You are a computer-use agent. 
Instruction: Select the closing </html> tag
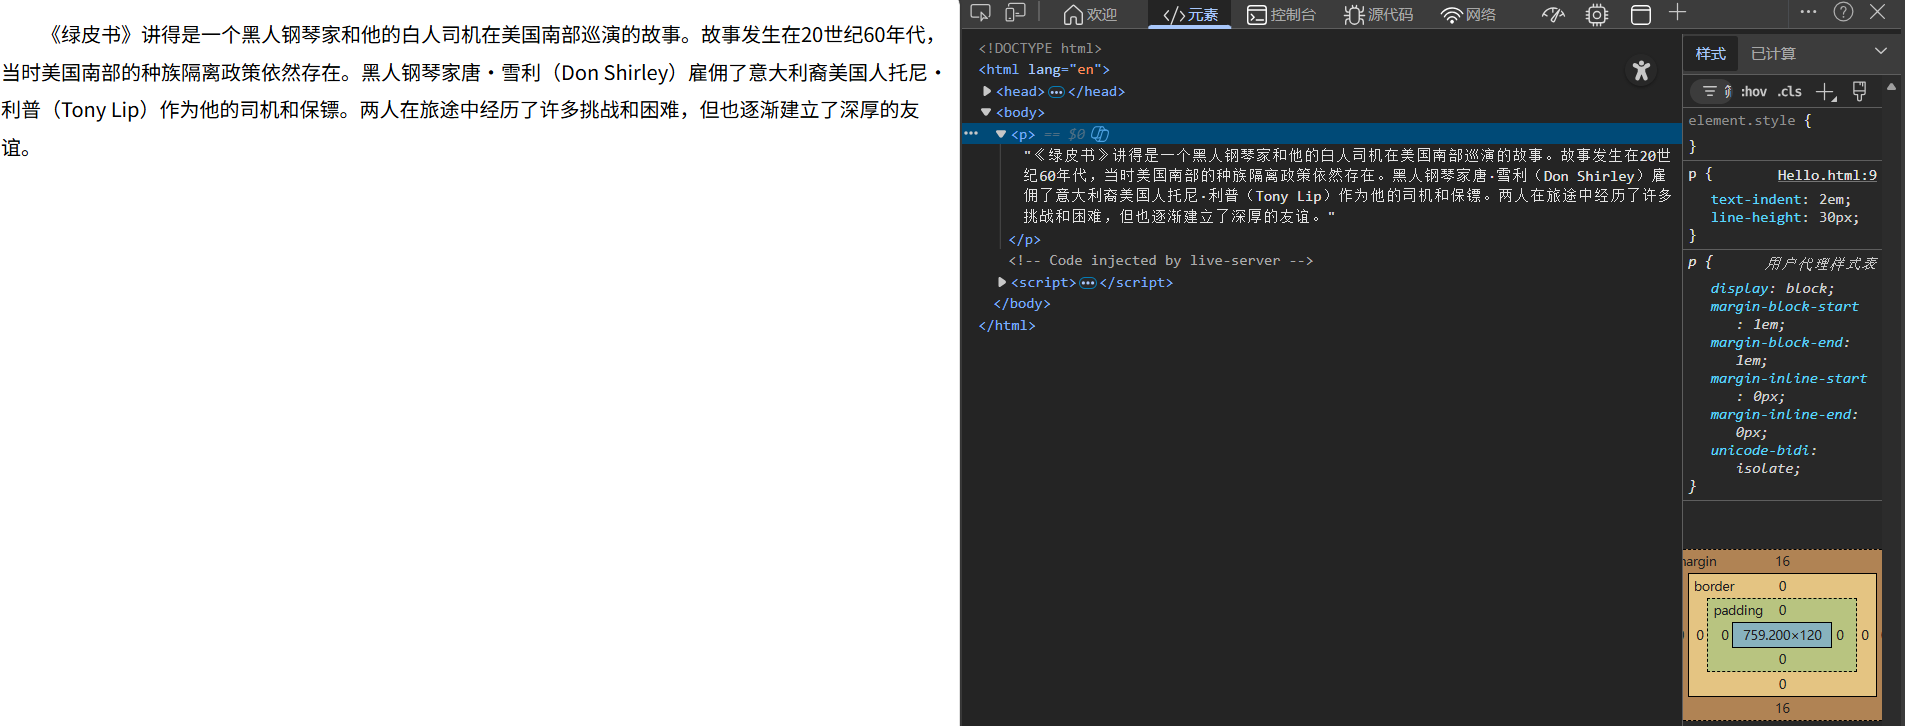pyautogui.click(x=1007, y=325)
